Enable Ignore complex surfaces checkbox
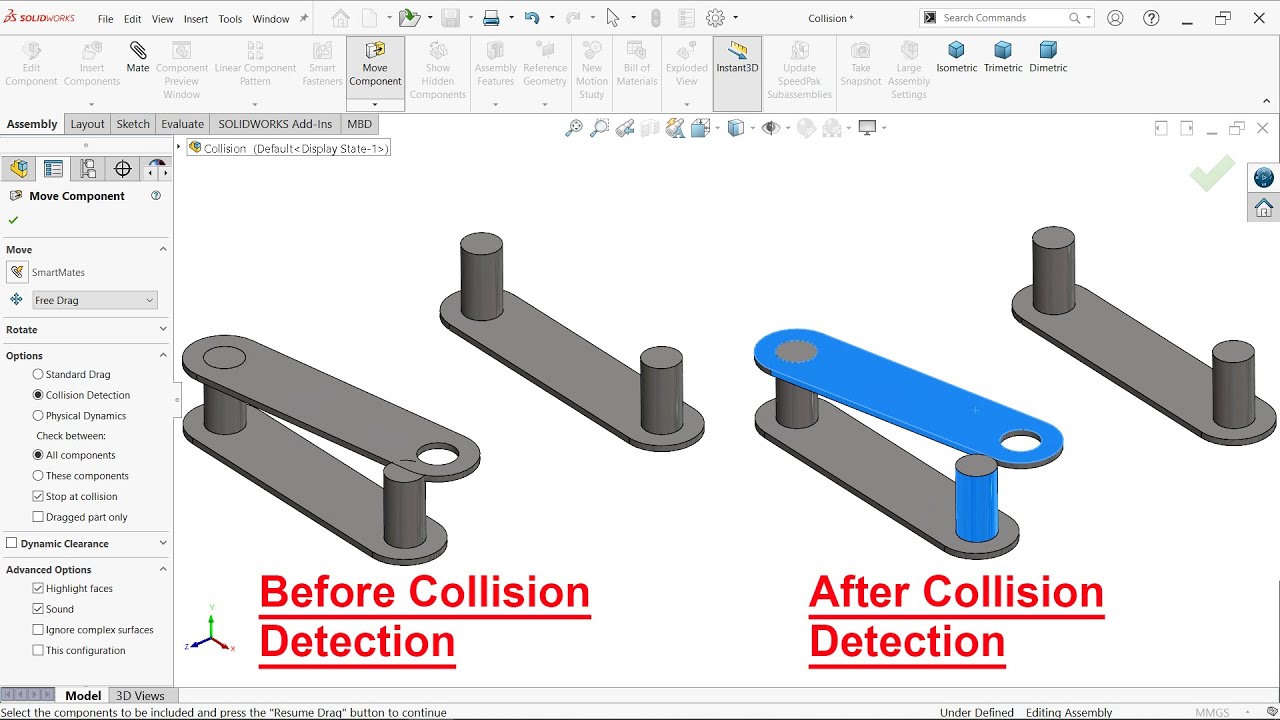 pos(38,630)
